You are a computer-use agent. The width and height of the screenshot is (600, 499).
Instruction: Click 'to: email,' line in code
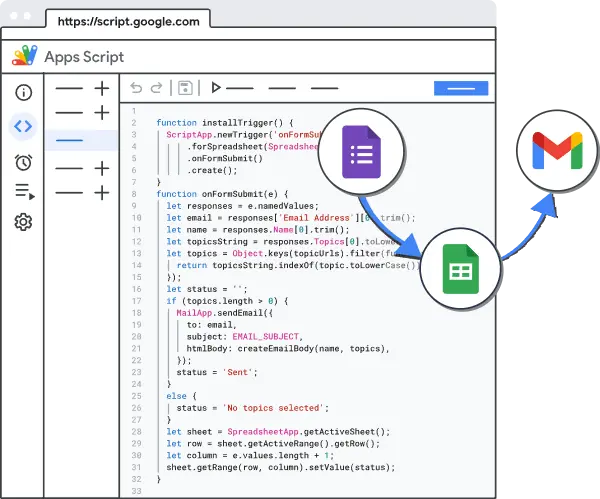(x=212, y=325)
